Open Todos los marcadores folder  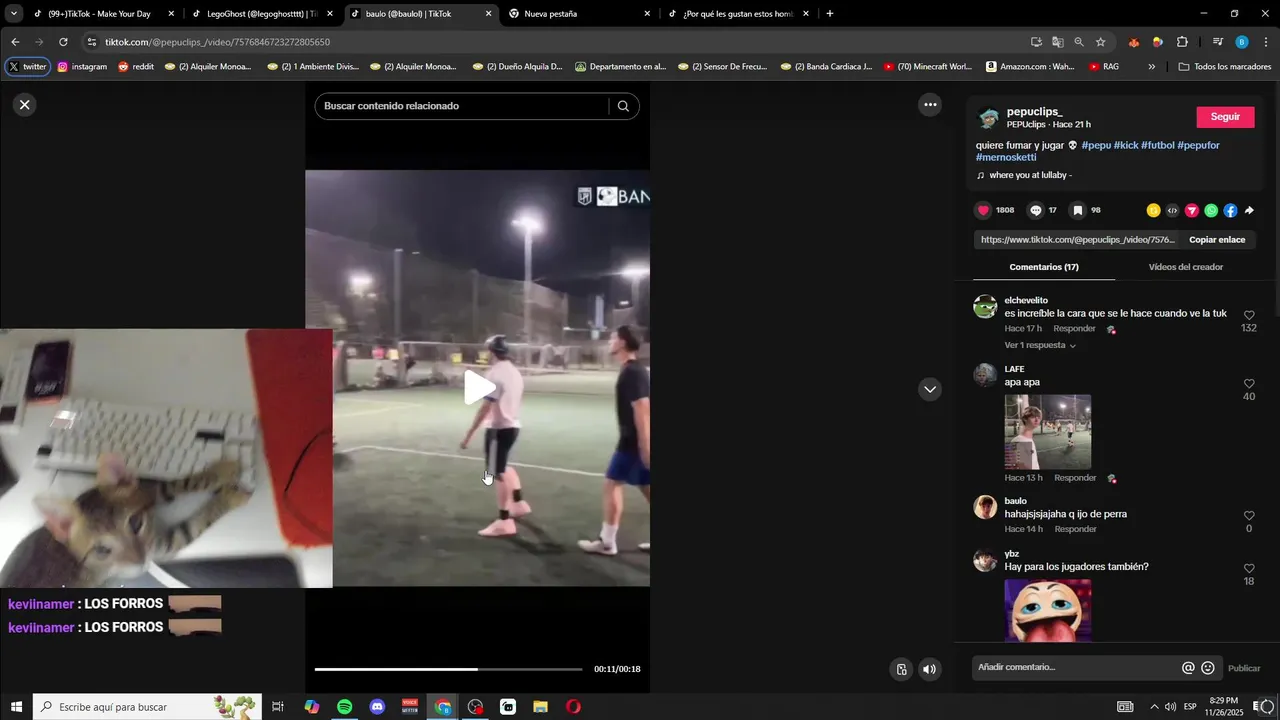(x=1225, y=67)
